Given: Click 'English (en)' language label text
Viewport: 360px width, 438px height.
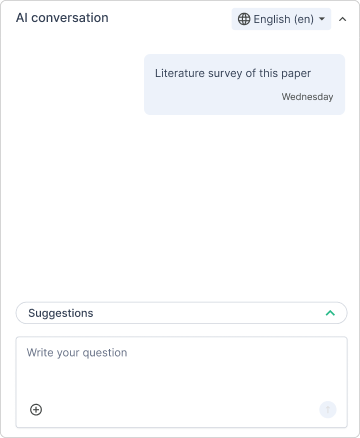Looking at the screenshot, I should click(x=284, y=19).
